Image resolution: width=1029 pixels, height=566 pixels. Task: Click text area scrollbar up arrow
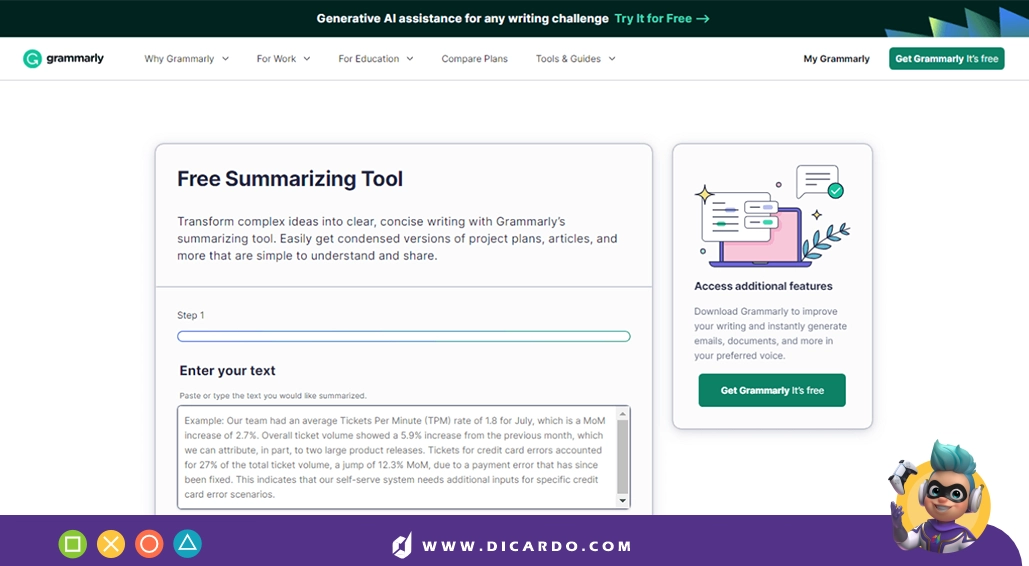point(623,414)
